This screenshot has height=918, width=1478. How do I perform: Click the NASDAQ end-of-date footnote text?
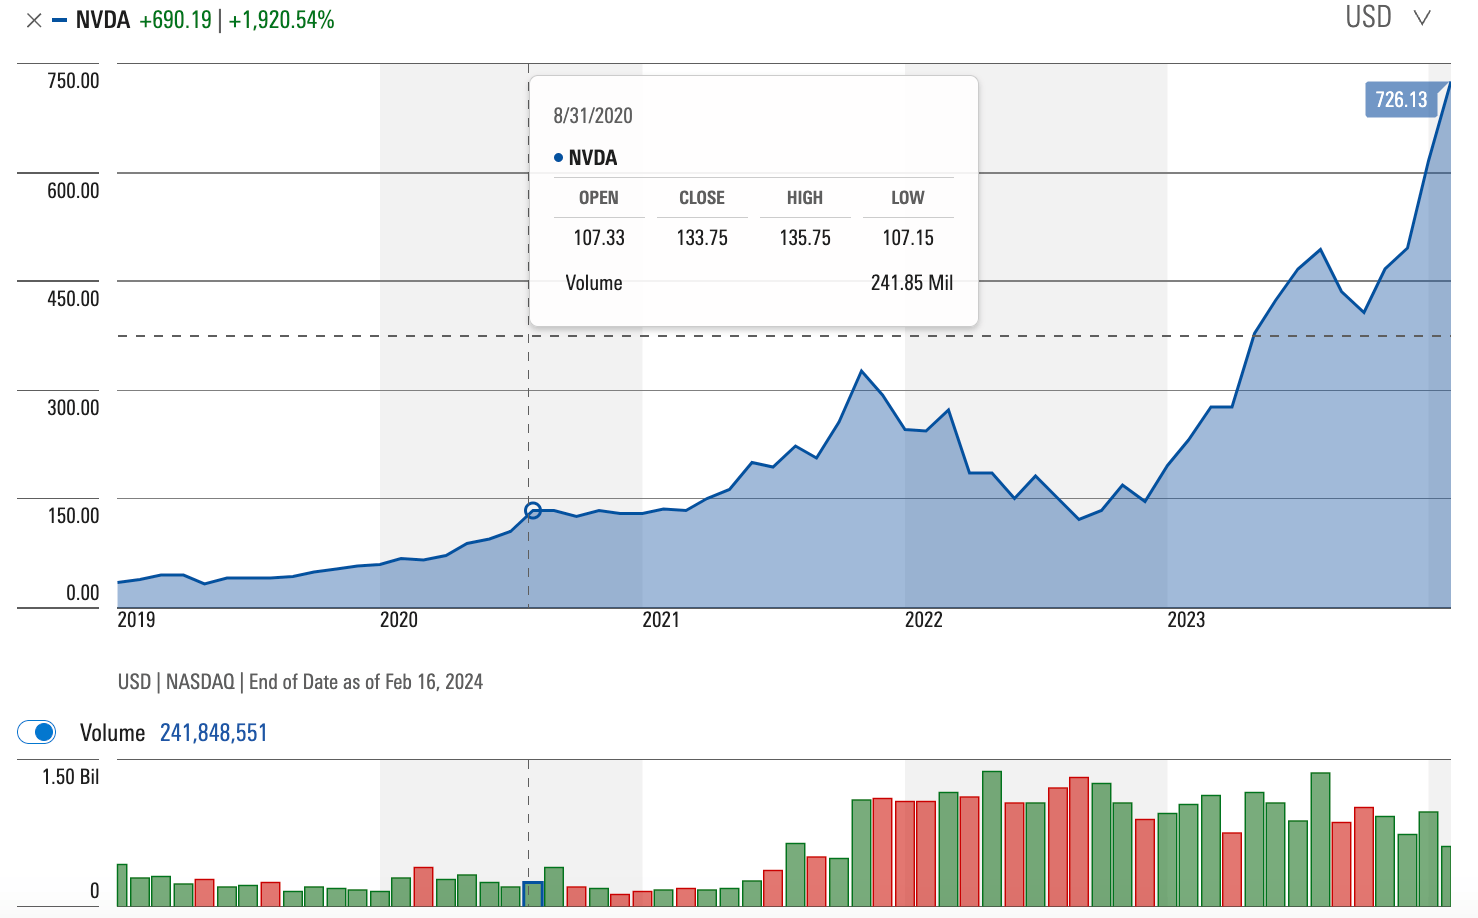[300, 682]
